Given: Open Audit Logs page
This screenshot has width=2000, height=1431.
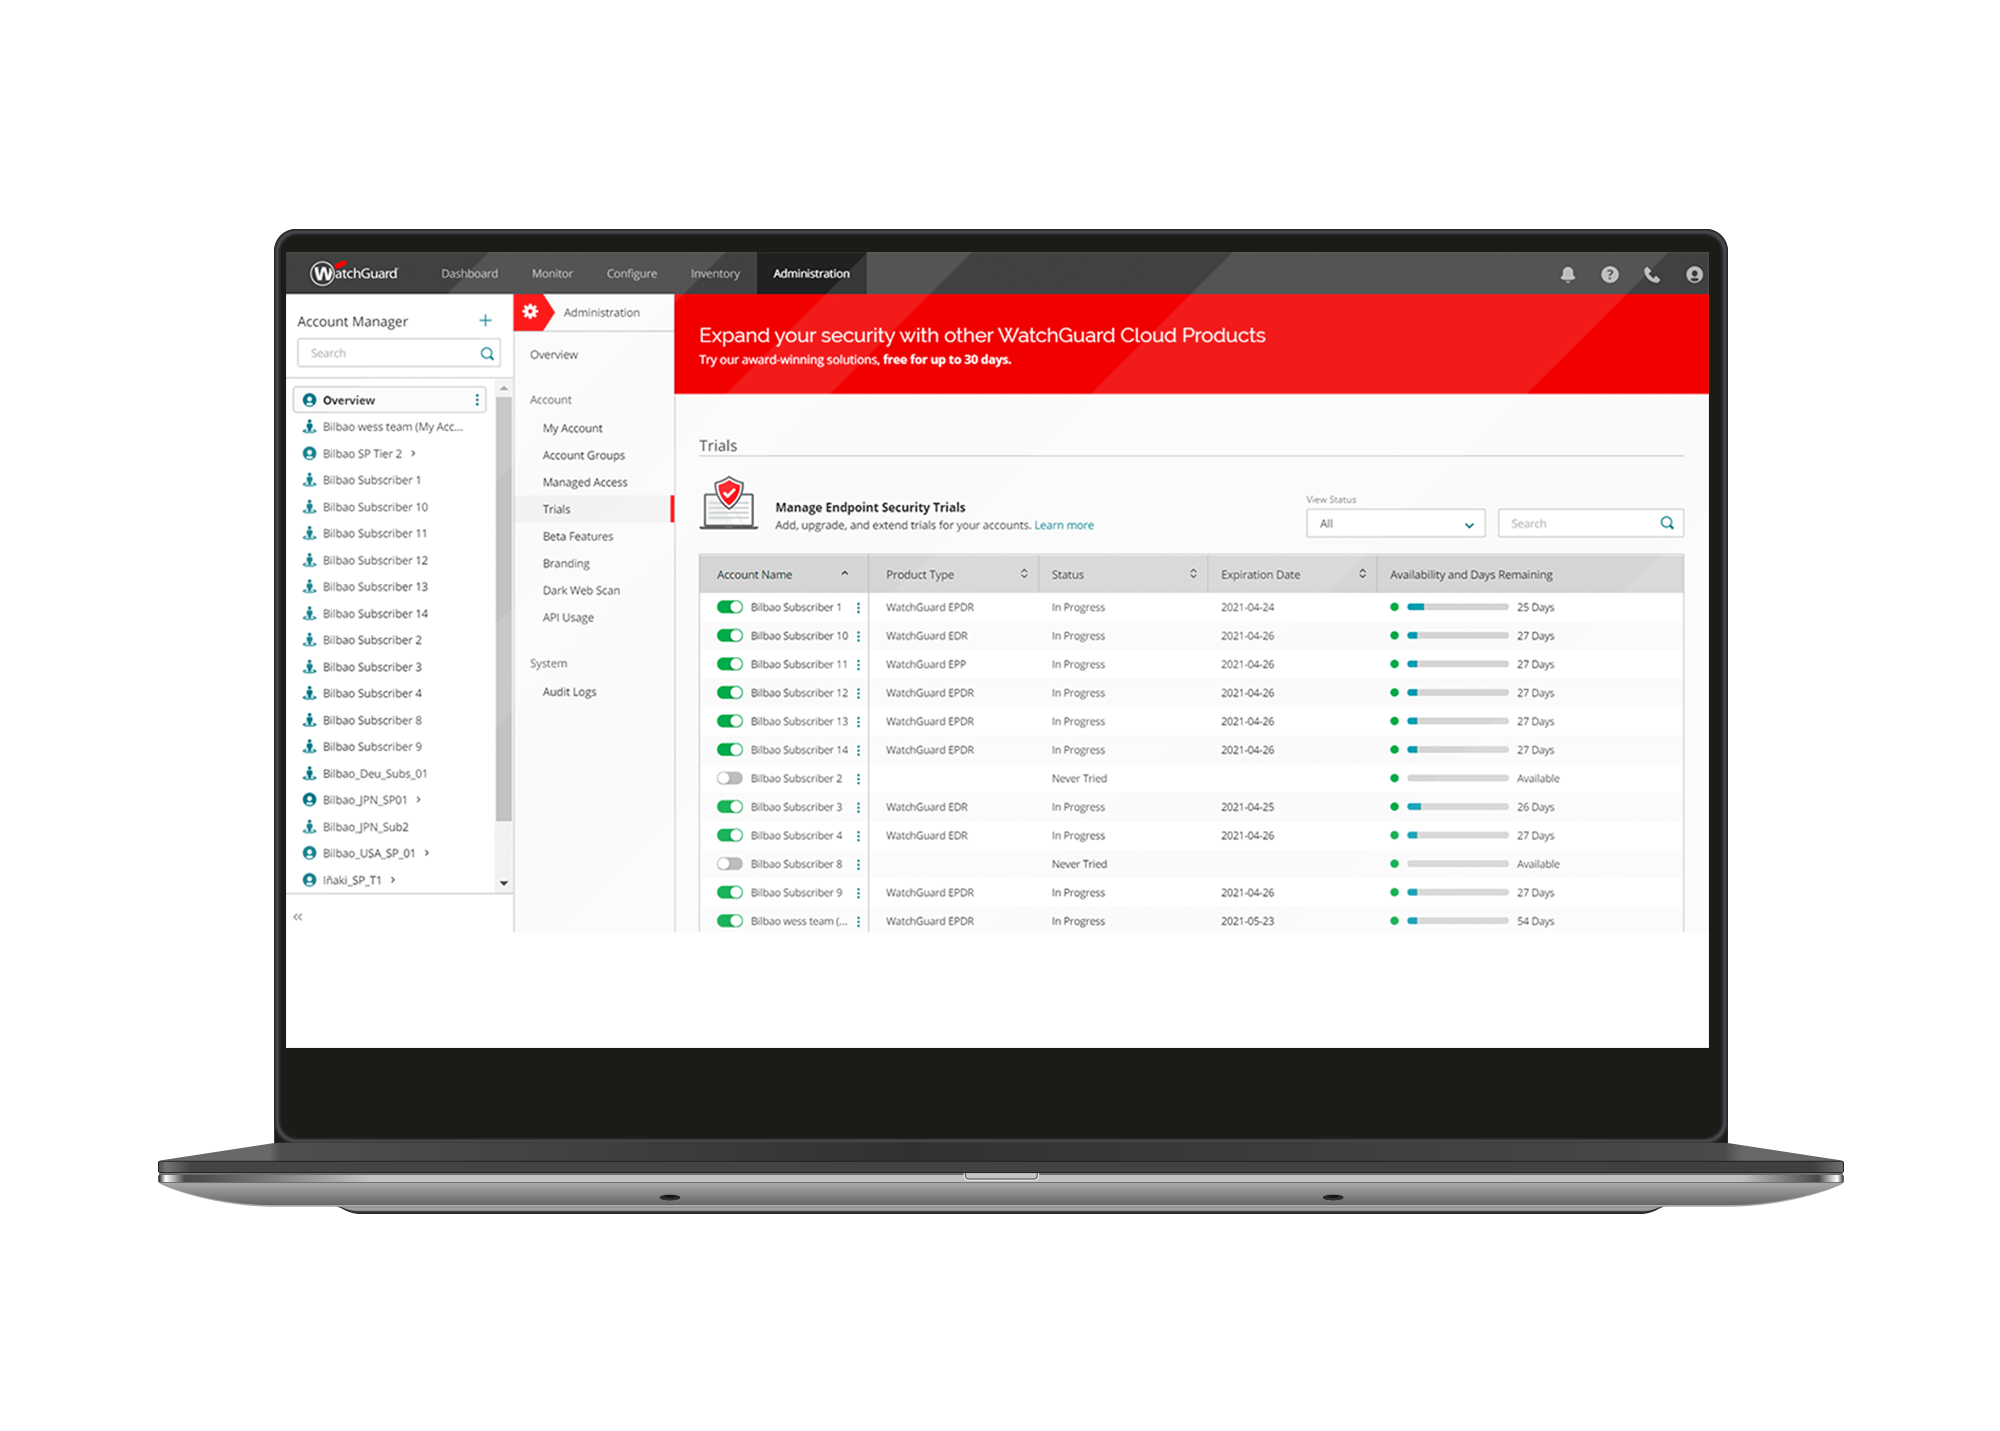Looking at the screenshot, I should click(569, 692).
